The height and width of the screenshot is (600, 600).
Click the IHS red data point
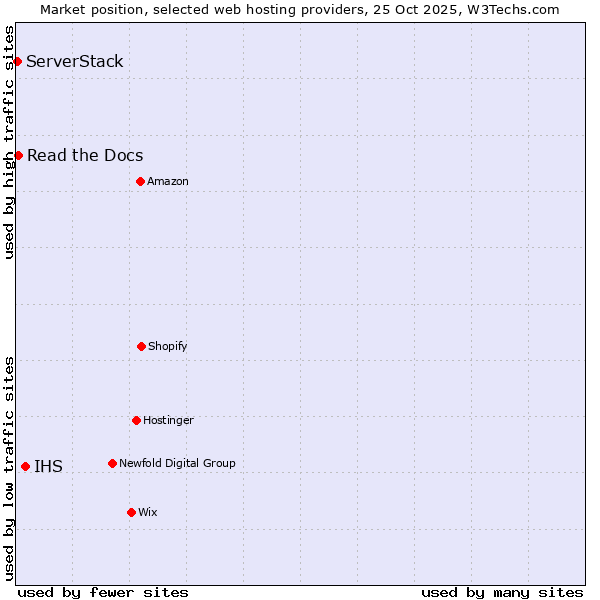(25, 466)
